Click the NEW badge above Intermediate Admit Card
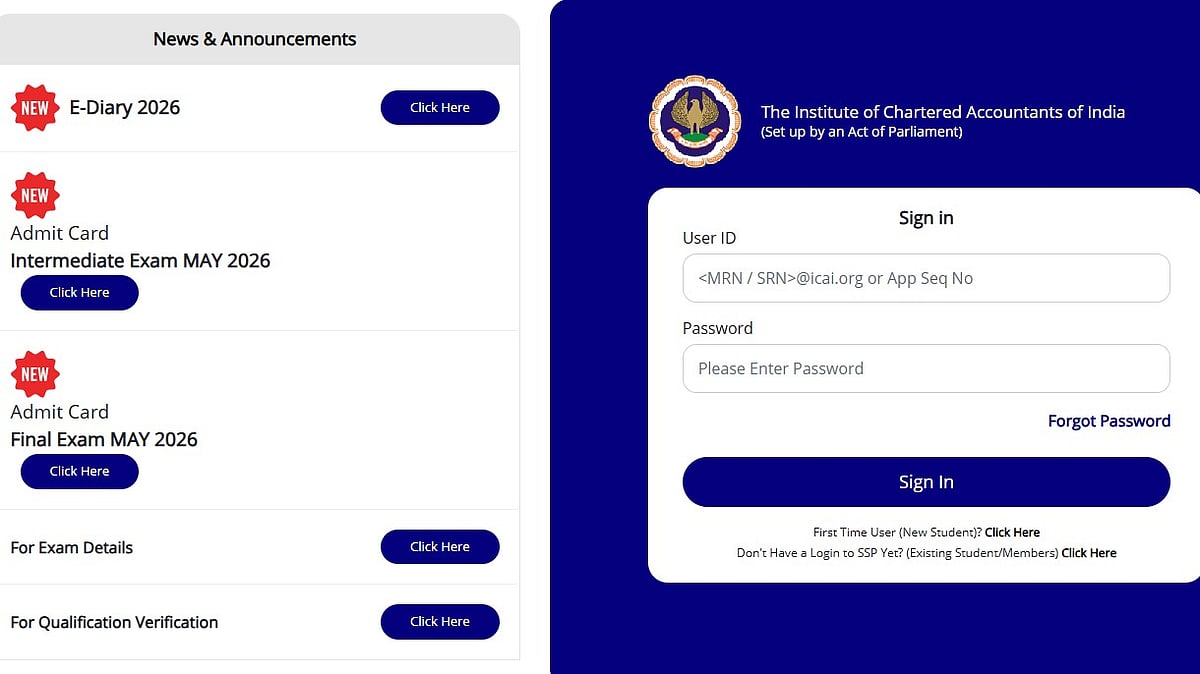Image resolution: width=1200 pixels, height=674 pixels. coord(35,196)
